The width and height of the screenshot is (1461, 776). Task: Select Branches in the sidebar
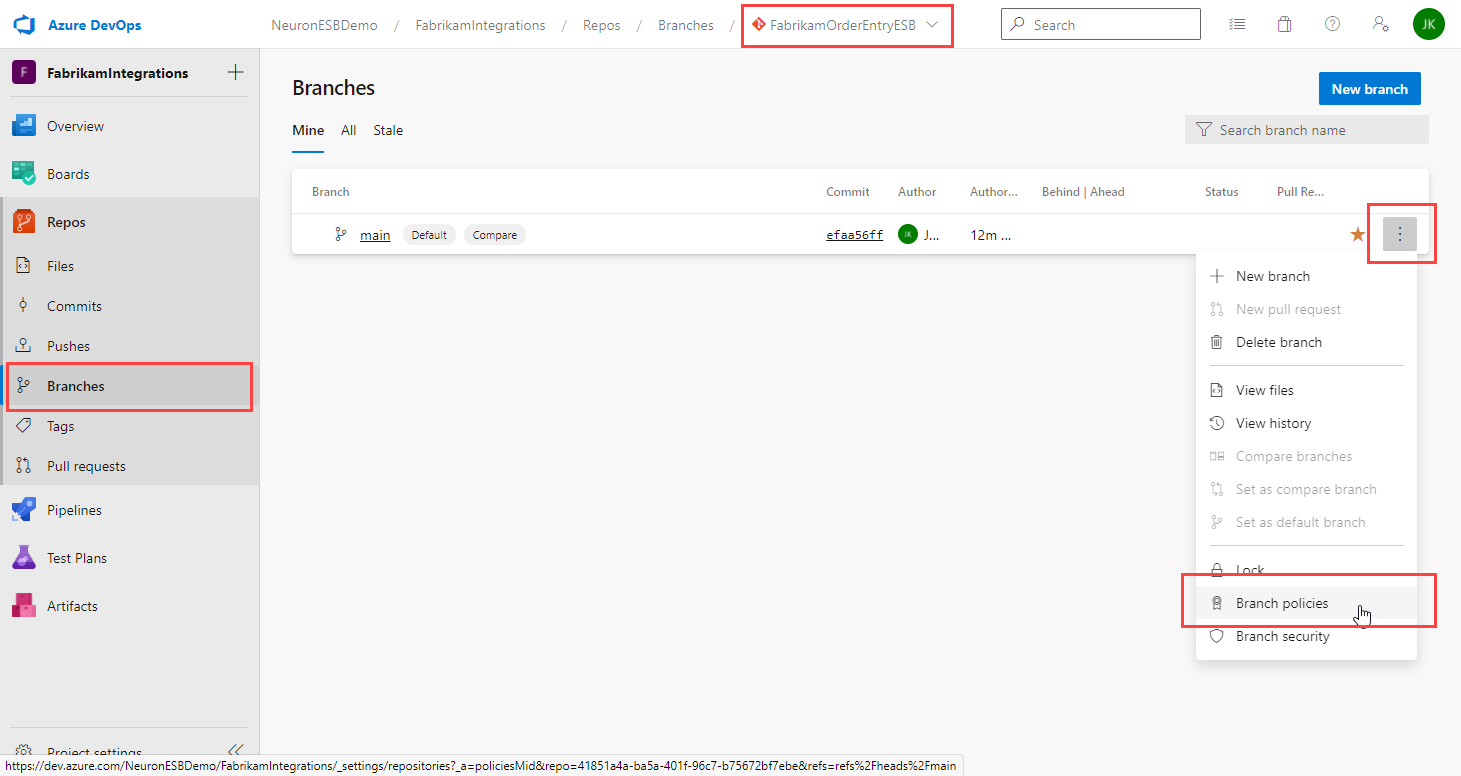[129, 386]
